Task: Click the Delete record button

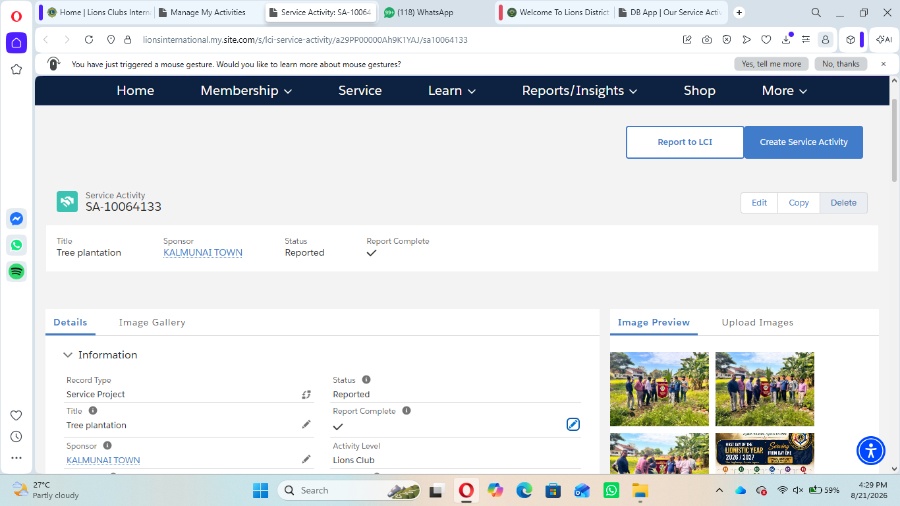Action: (843, 203)
